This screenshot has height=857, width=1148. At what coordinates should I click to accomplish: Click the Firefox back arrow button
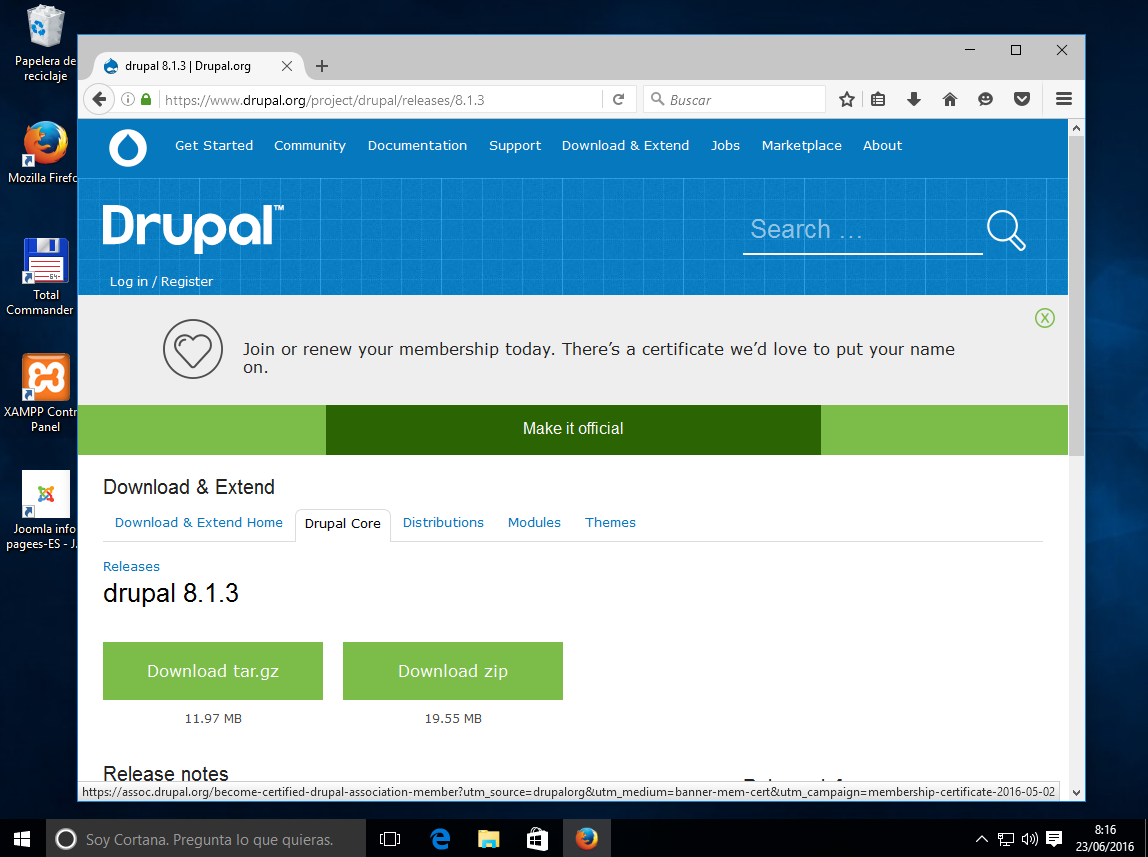click(99, 100)
